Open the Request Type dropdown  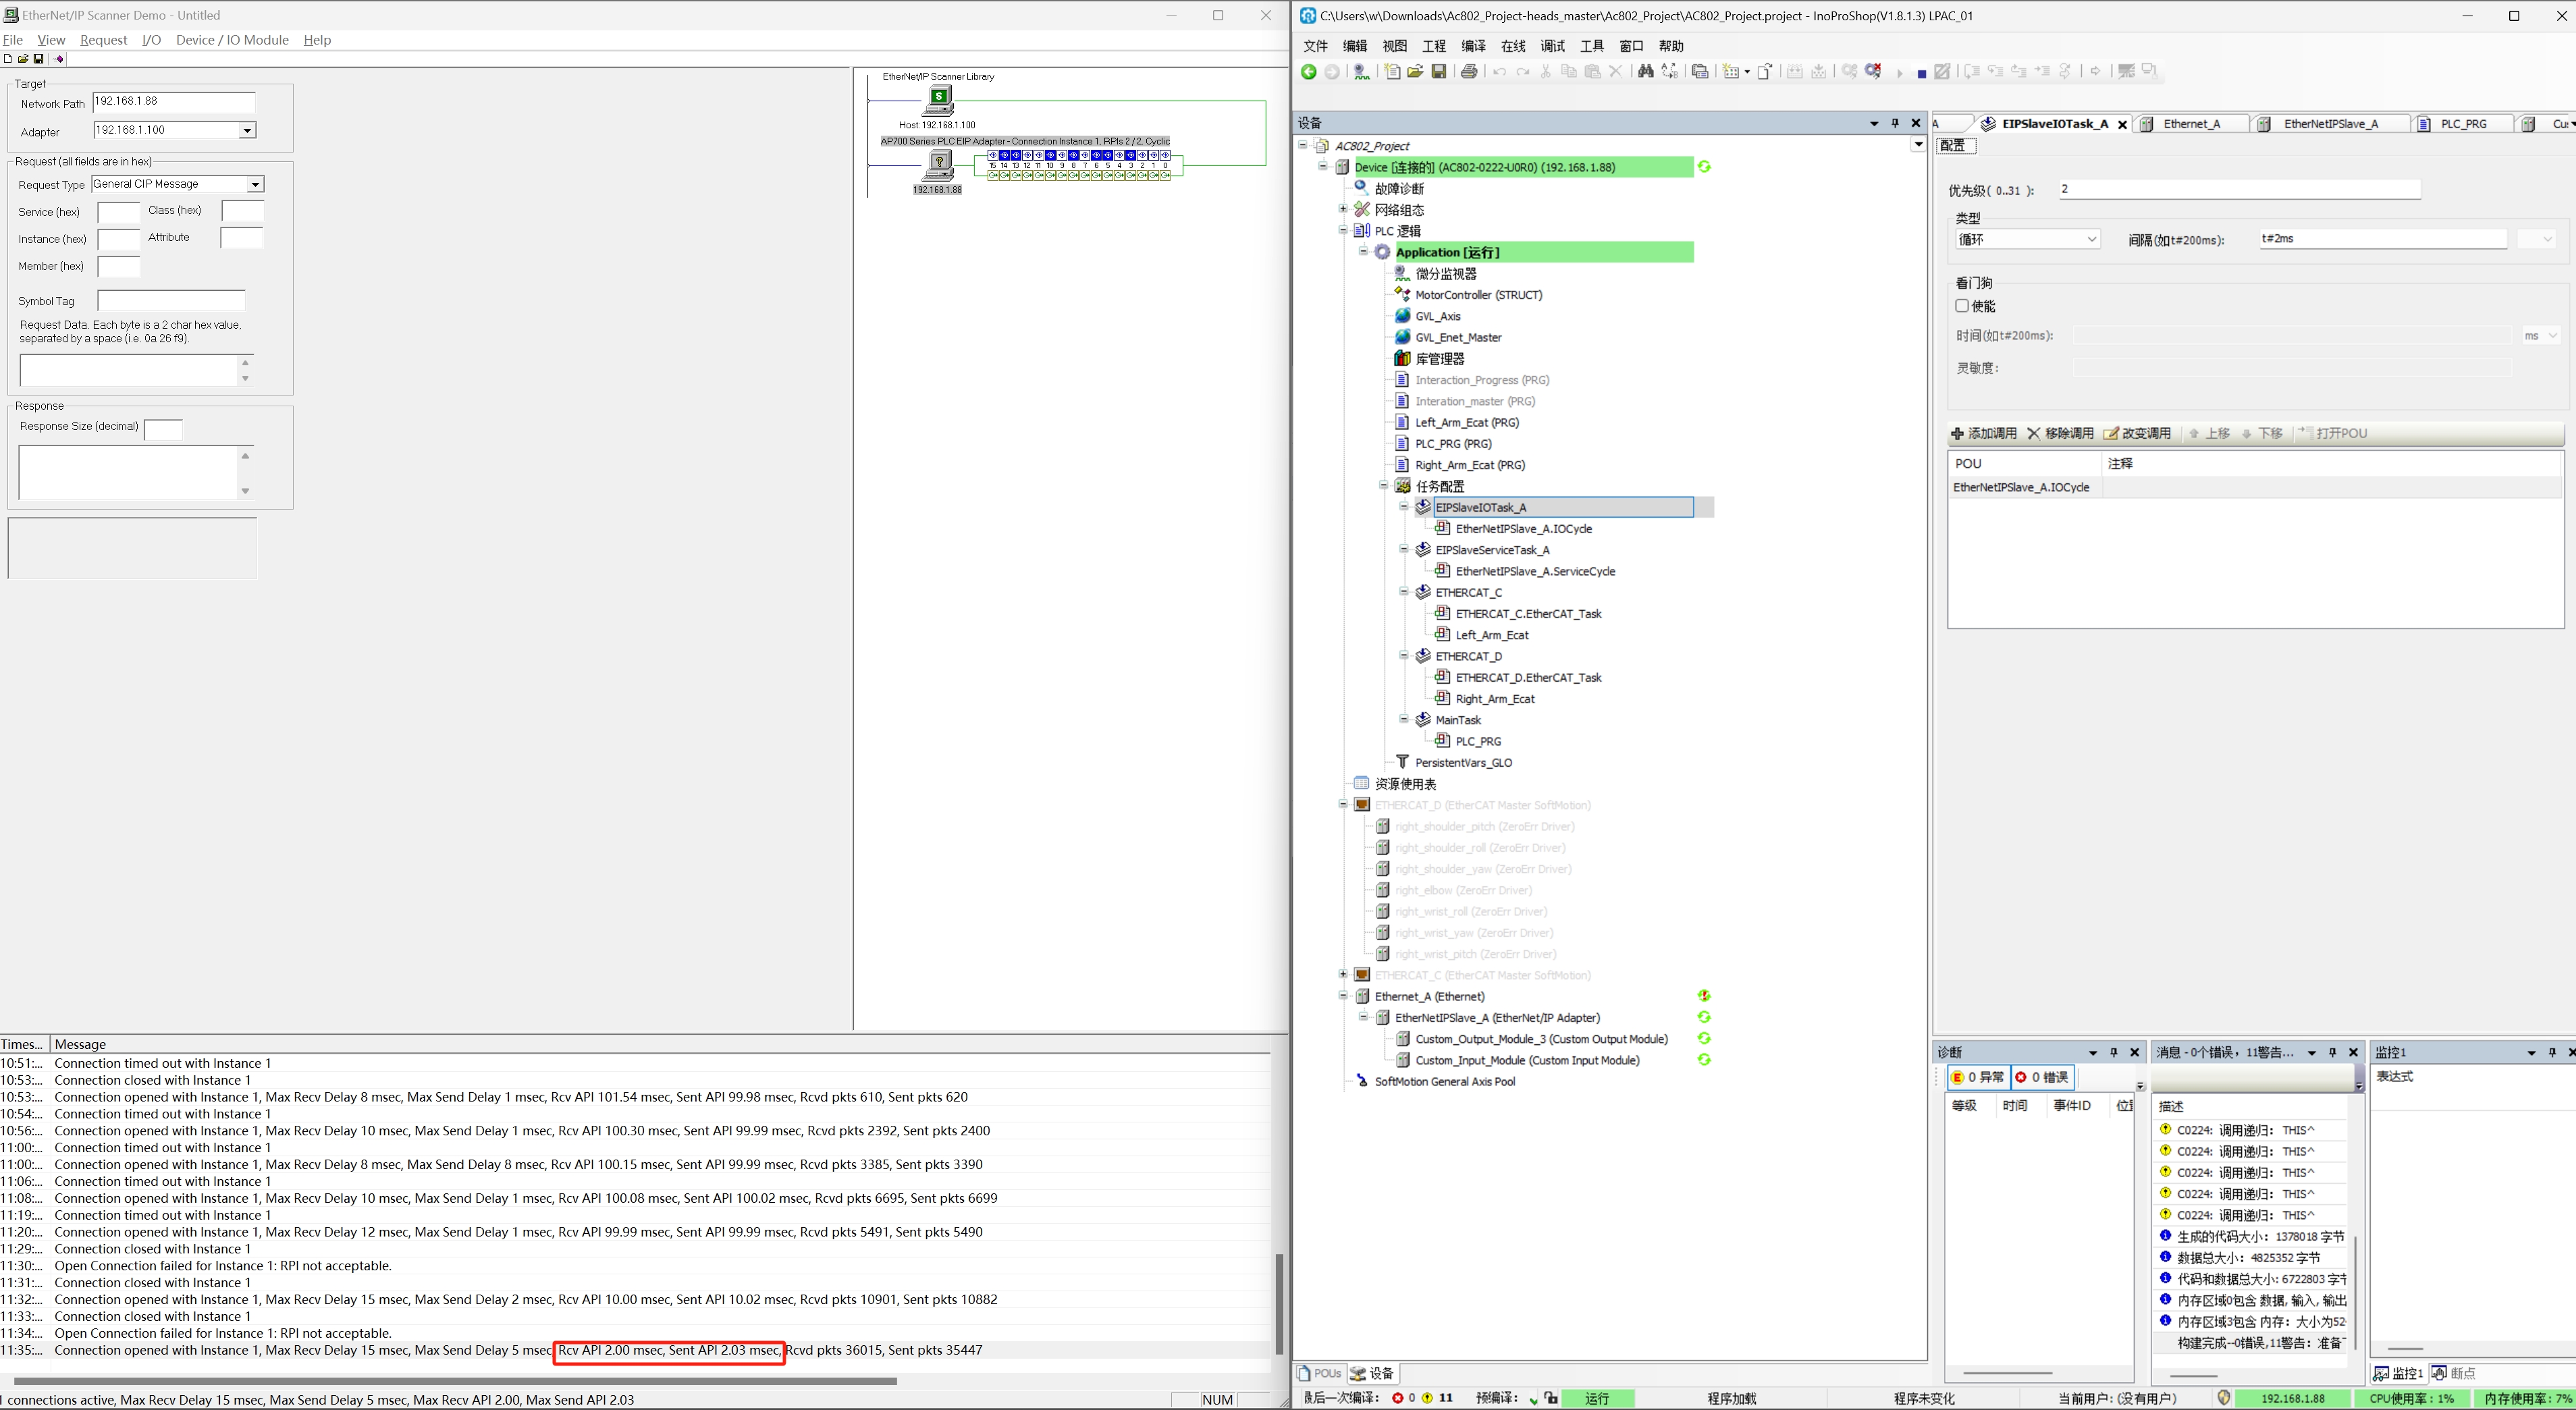click(255, 185)
